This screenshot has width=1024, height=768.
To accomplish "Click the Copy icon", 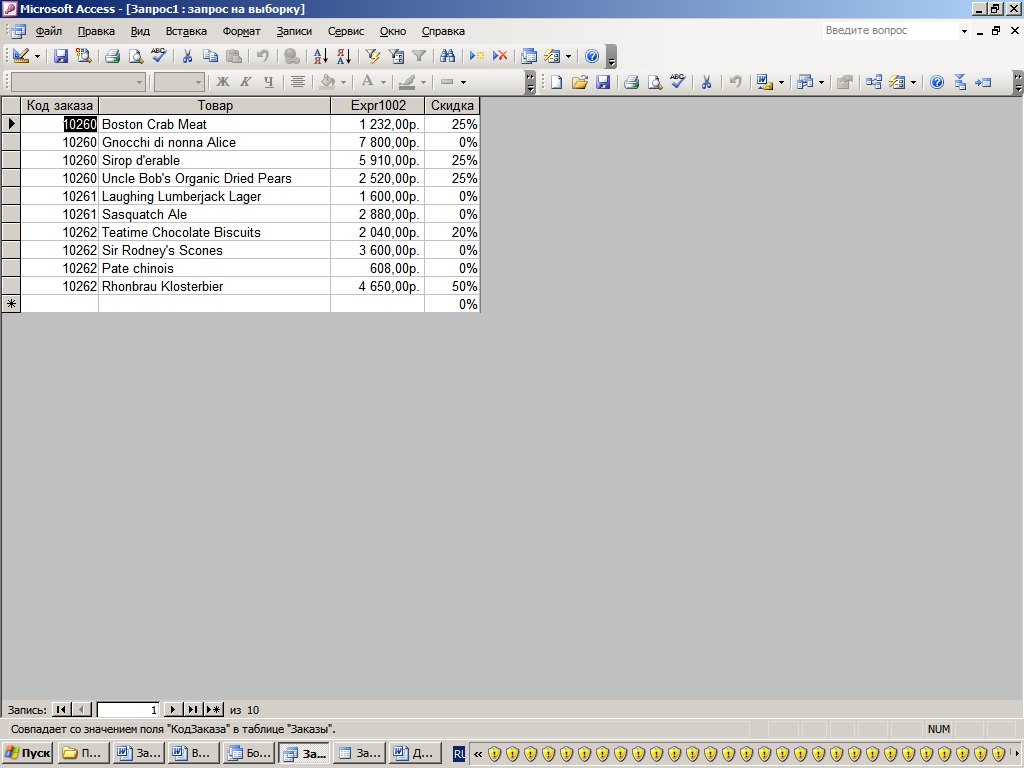I will 210,56.
